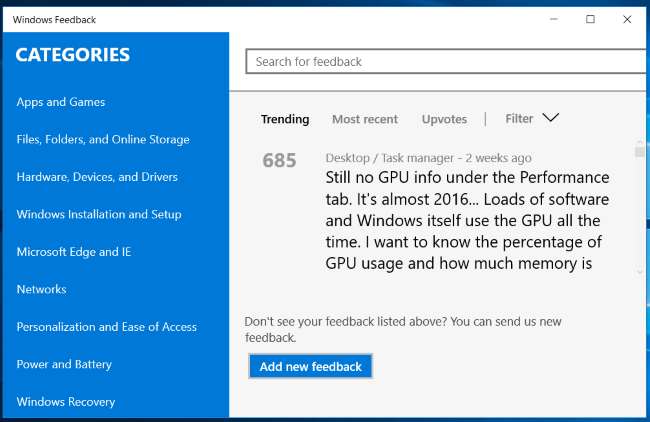This screenshot has height=422, width=650.
Task: Open the Apps and Games category
Action: 61,102
